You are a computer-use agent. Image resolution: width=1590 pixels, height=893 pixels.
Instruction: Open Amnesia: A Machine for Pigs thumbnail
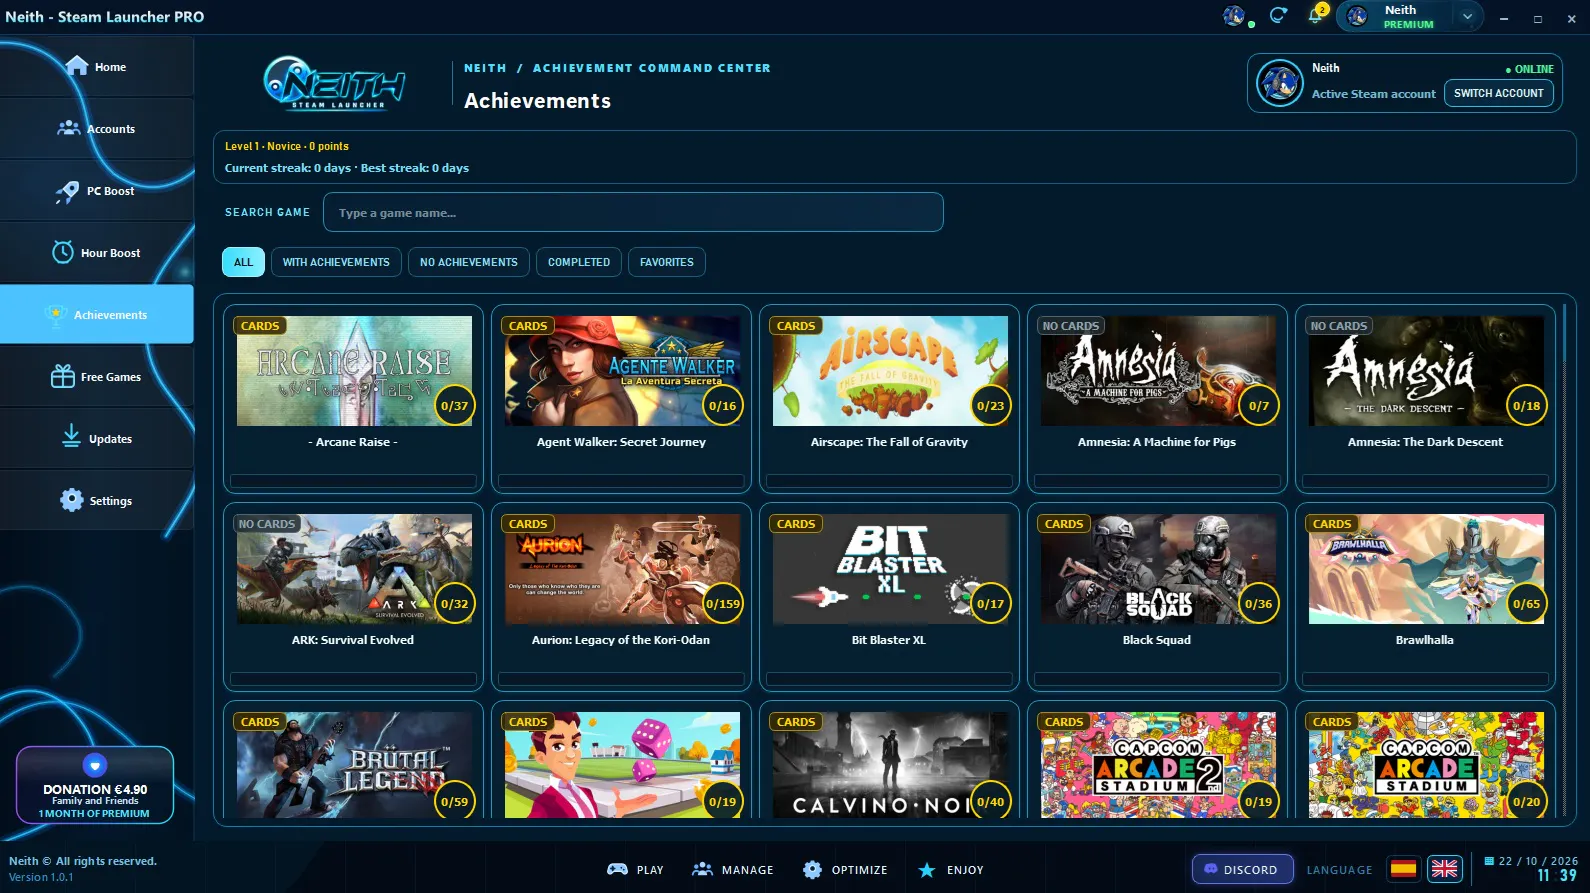tap(1158, 371)
